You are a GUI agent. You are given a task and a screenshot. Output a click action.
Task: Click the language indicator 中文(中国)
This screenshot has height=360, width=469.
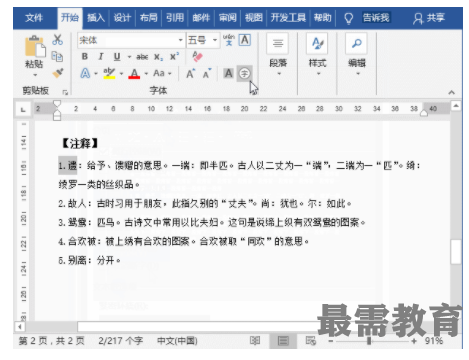177,341
